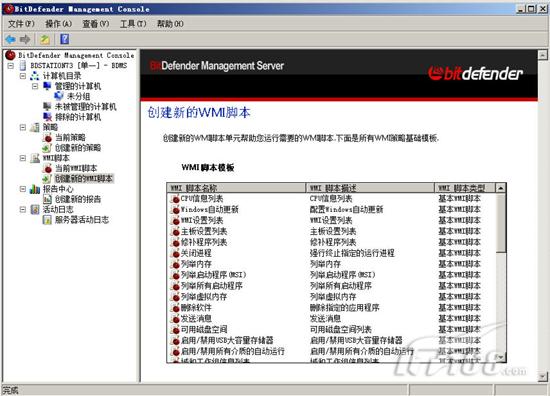Viewport: 550px width, 396px height.
Task: Click the 创建新的策略 icon
Action: point(47,148)
